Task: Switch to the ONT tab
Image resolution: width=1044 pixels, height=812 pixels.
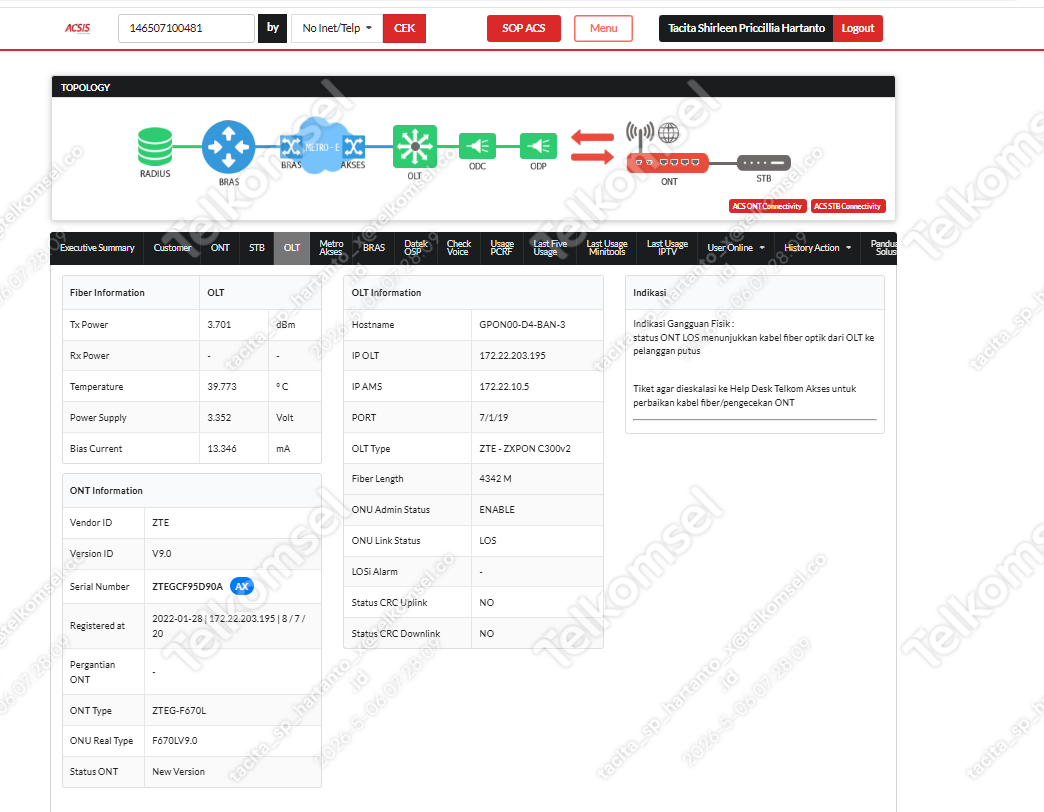Action: [x=220, y=248]
